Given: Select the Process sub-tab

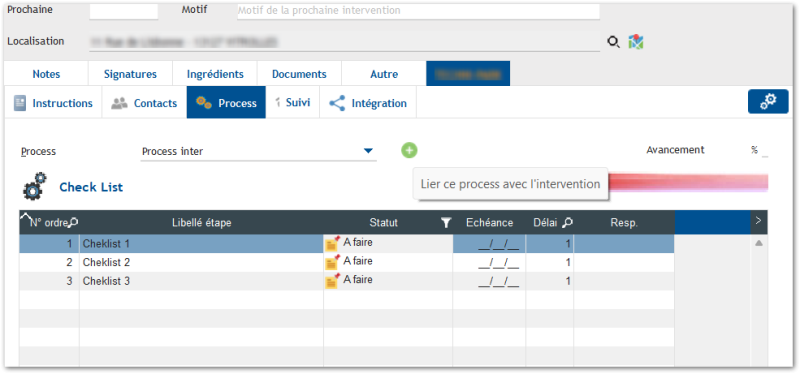Looking at the screenshot, I should pos(226,103).
